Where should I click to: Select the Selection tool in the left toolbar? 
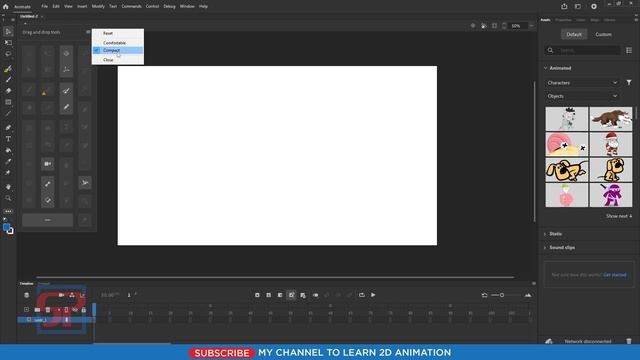[x=8, y=31]
